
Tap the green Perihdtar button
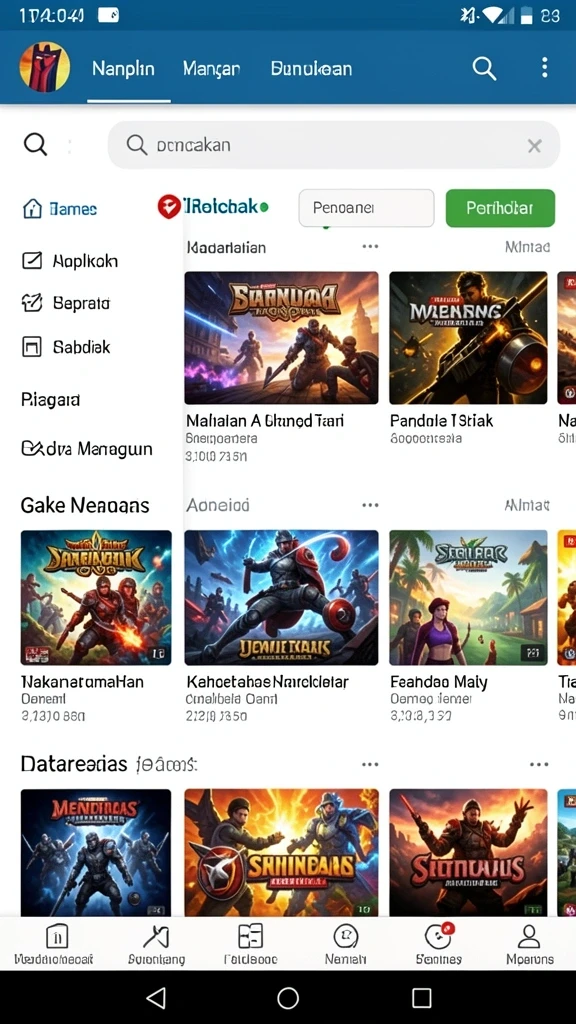(500, 208)
